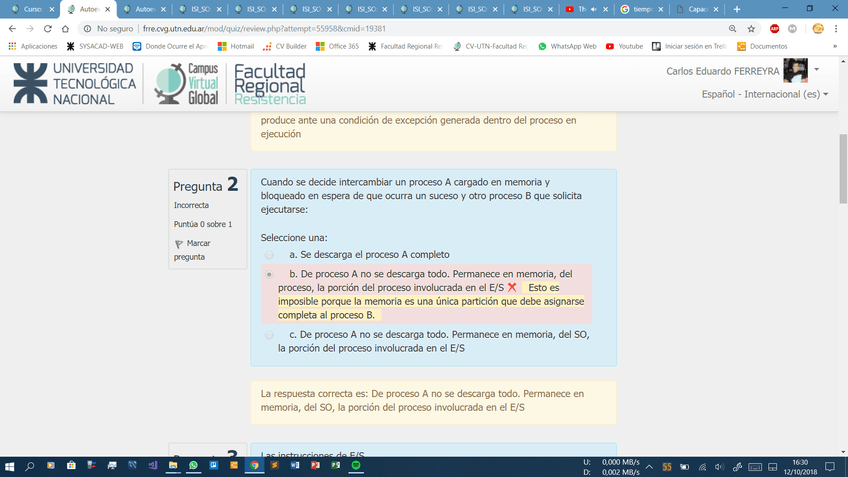Click the page vertical scrollbar

pos(842,250)
